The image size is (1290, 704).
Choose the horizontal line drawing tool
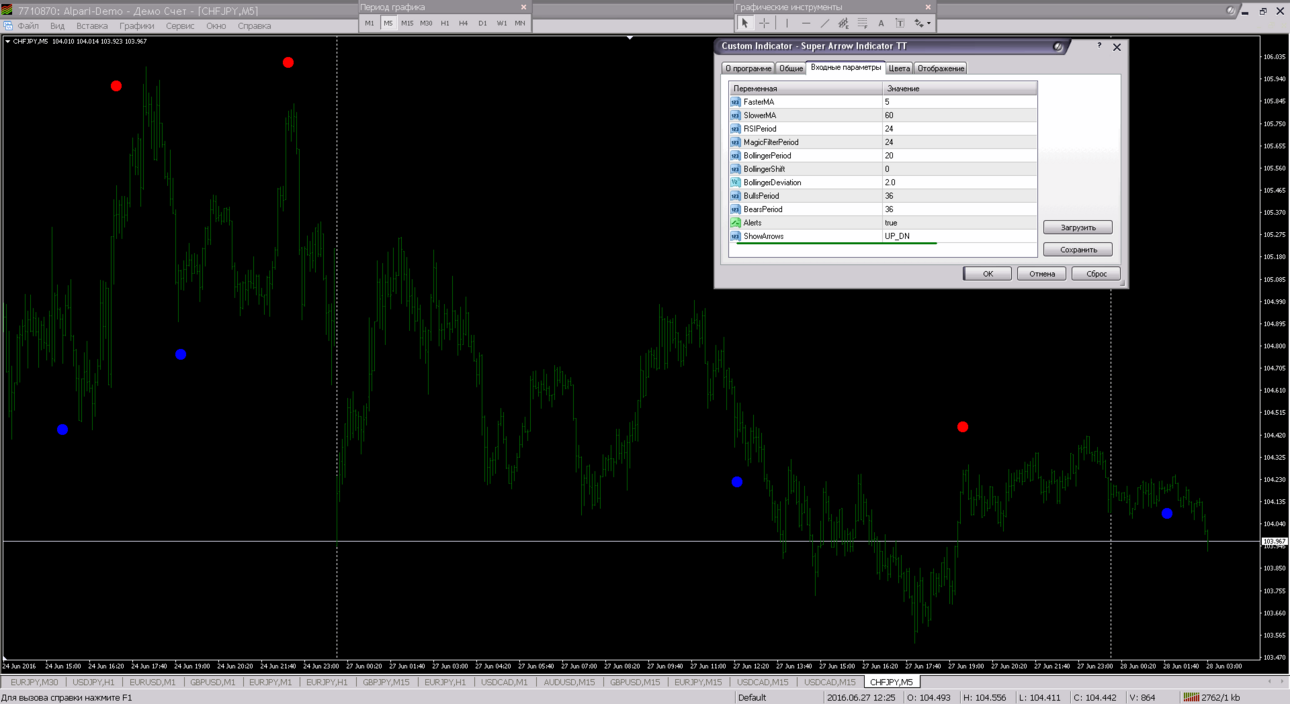click(x=806, y=23)
